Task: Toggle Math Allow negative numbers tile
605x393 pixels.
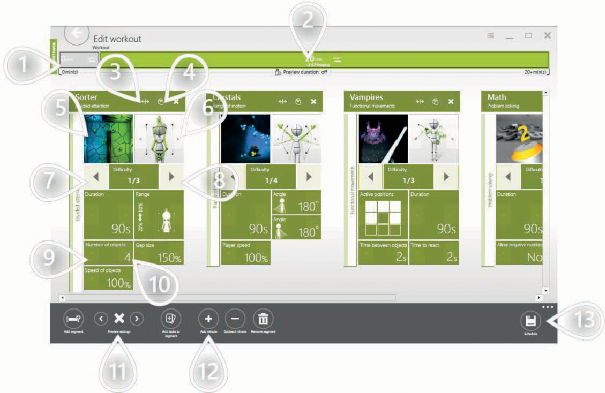Action: point(519,253)
